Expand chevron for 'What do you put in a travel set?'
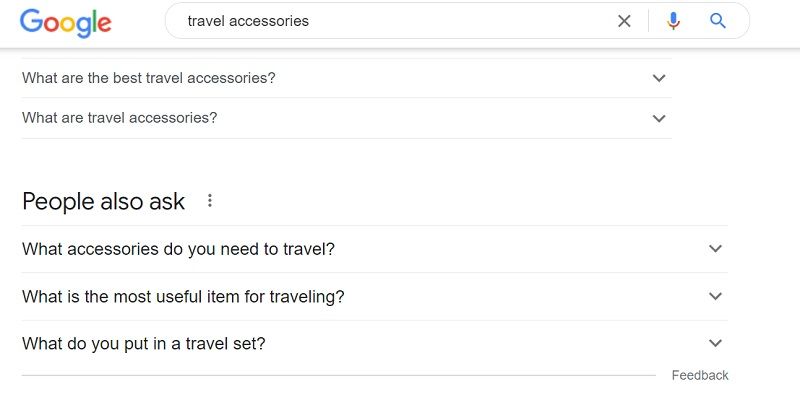Screen dimensions: 800x418 point(715,343)
